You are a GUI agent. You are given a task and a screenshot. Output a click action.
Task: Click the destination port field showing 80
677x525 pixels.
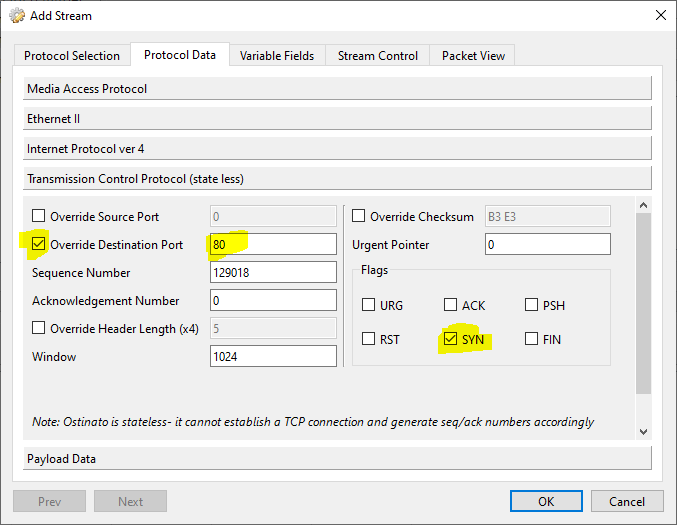273,244
